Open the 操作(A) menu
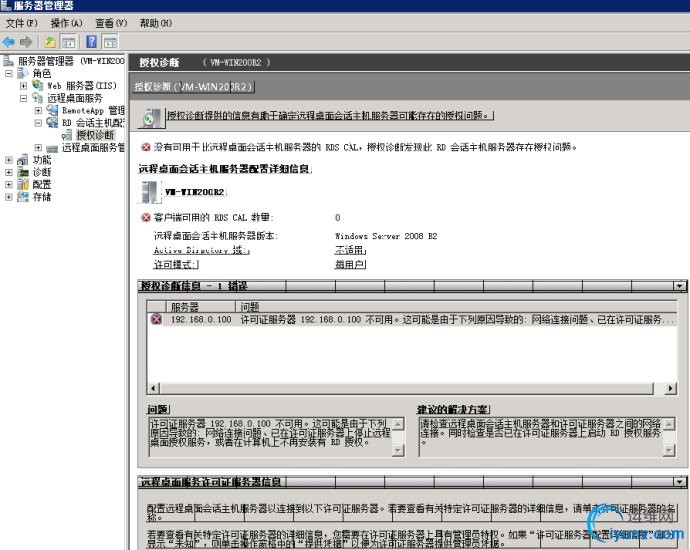The height and width of the screenshot is (550, 690). (66, 23)
